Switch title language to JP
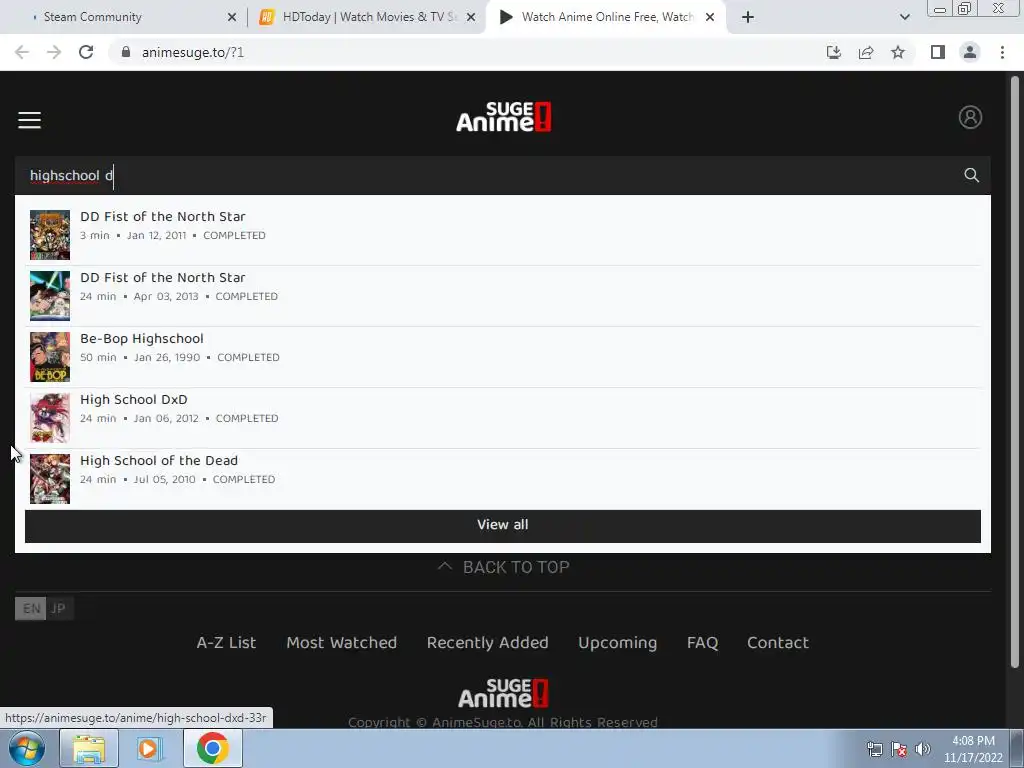 coord(59,609)
